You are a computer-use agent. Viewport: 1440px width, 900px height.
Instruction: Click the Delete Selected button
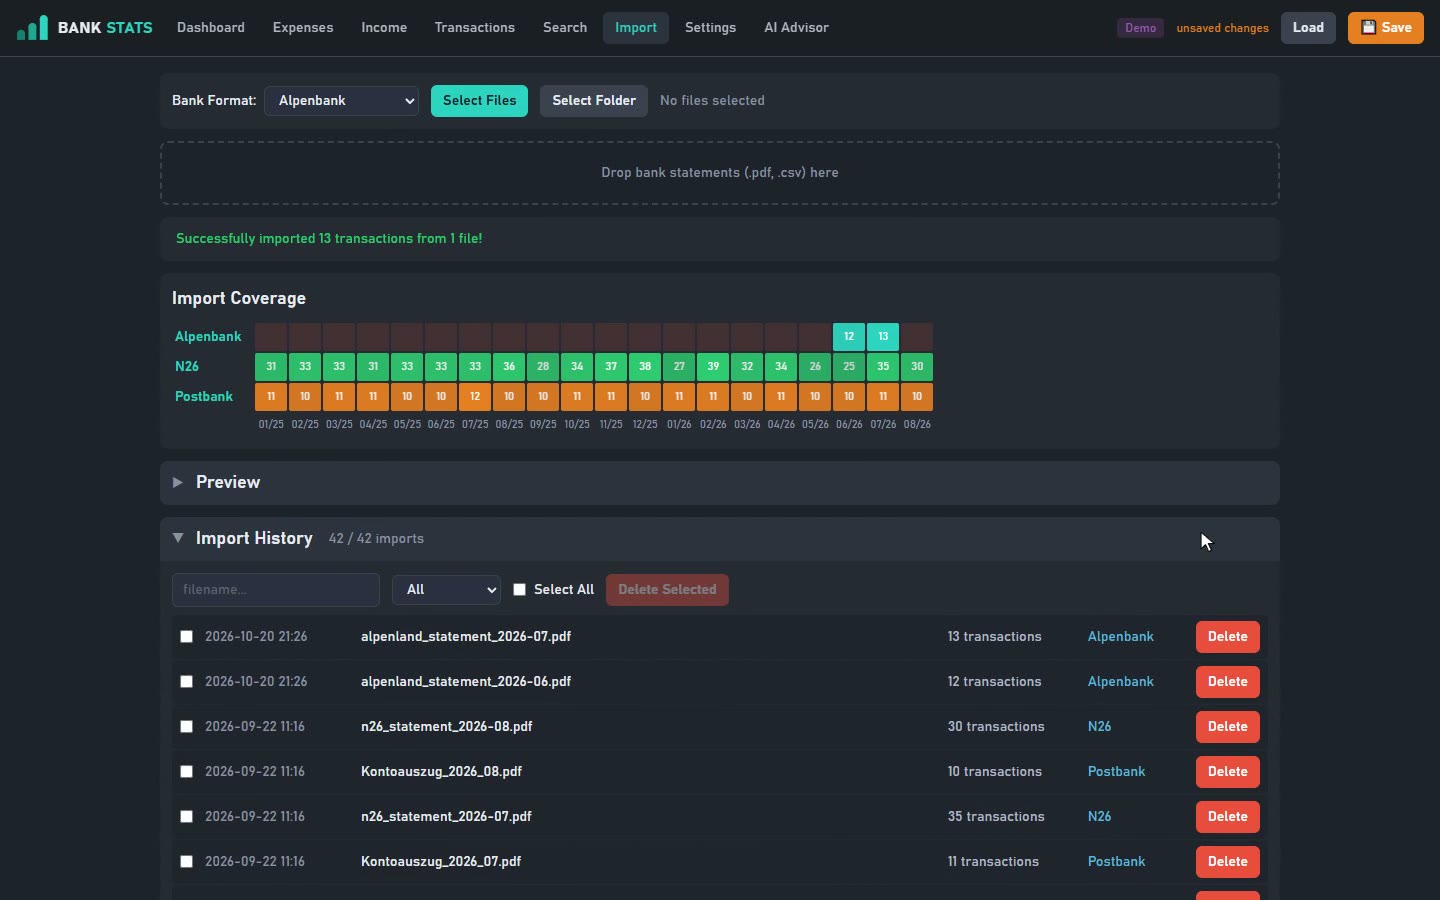667,590
